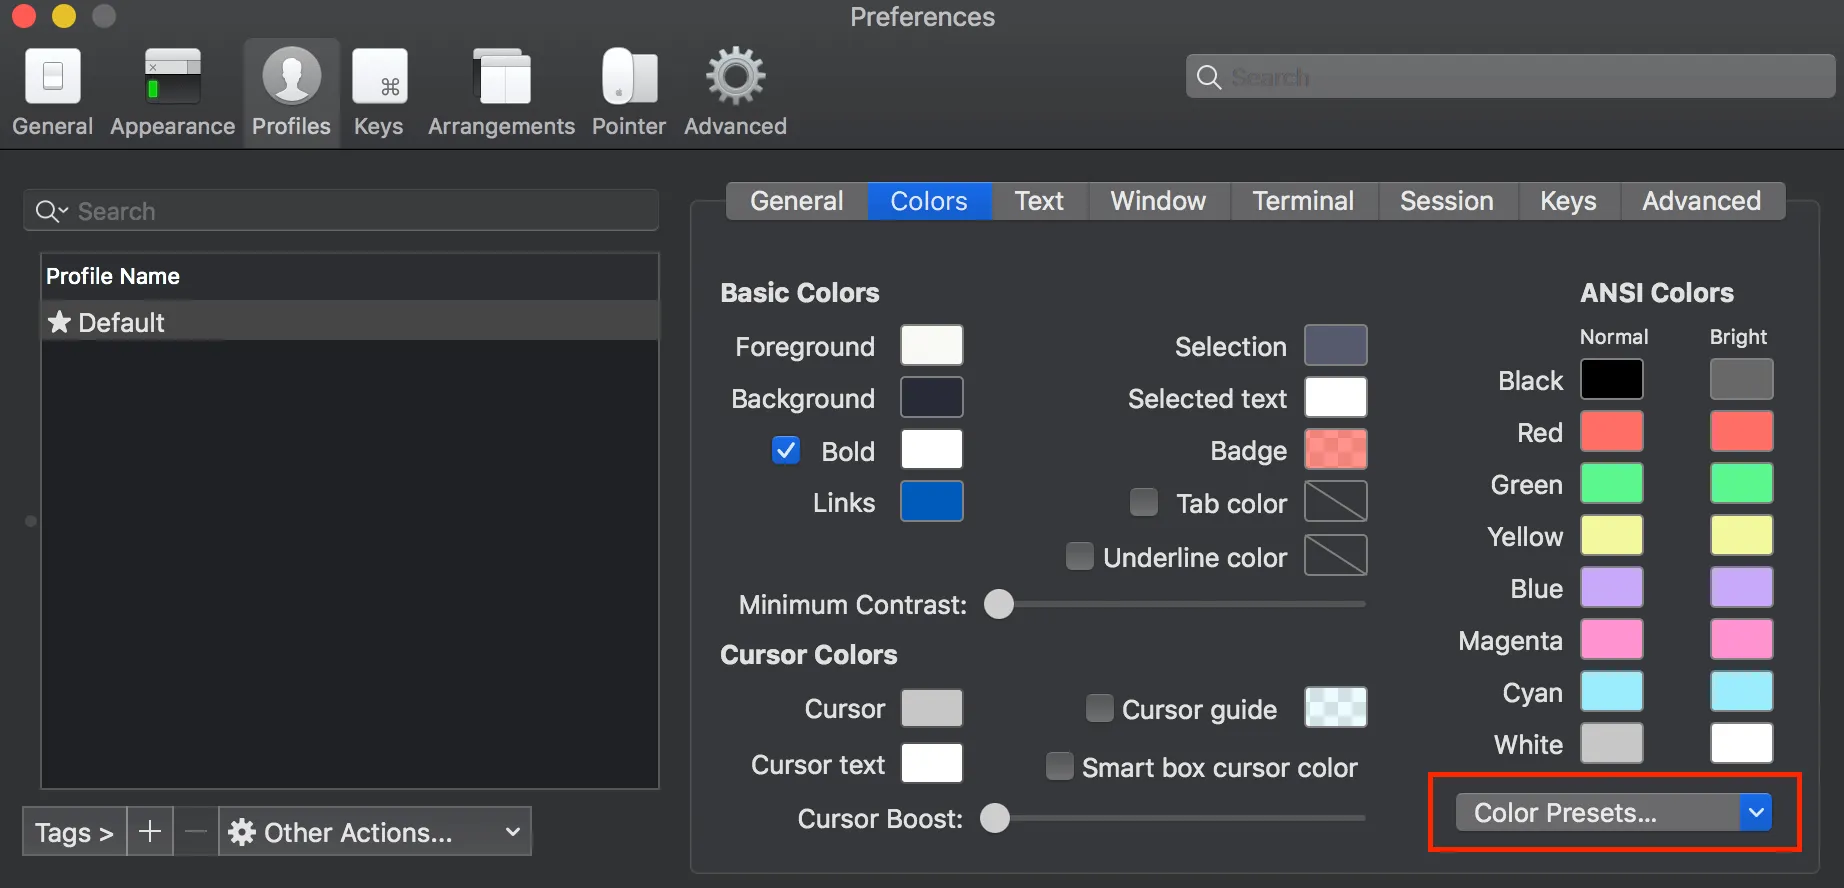Enable the Tab color checkbox
The height and width of the screenshot is (888, 1844).
[1143, 502]
